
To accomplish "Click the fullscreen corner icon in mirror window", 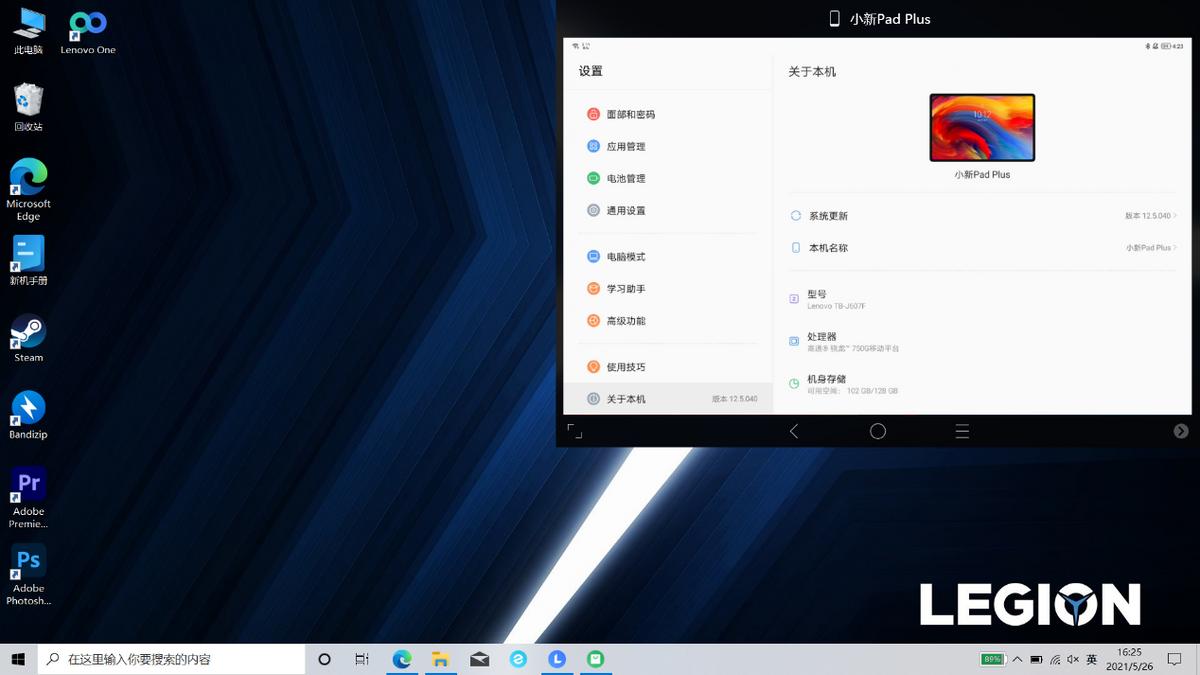I will point(574,431).
